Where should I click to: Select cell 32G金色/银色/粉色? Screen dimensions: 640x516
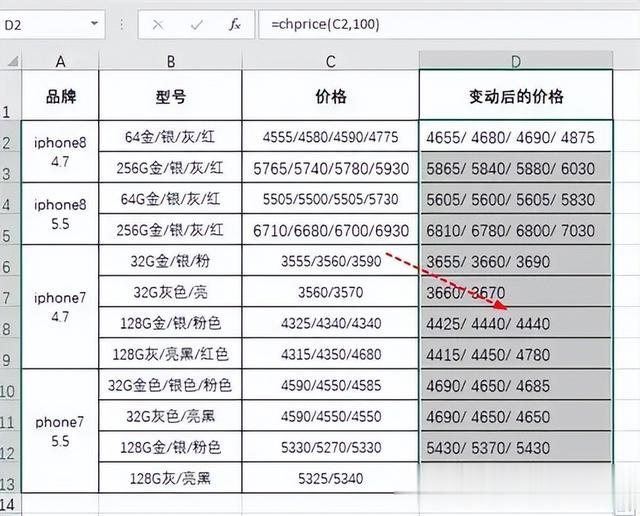pyautogui.click(x=171, y=385)
